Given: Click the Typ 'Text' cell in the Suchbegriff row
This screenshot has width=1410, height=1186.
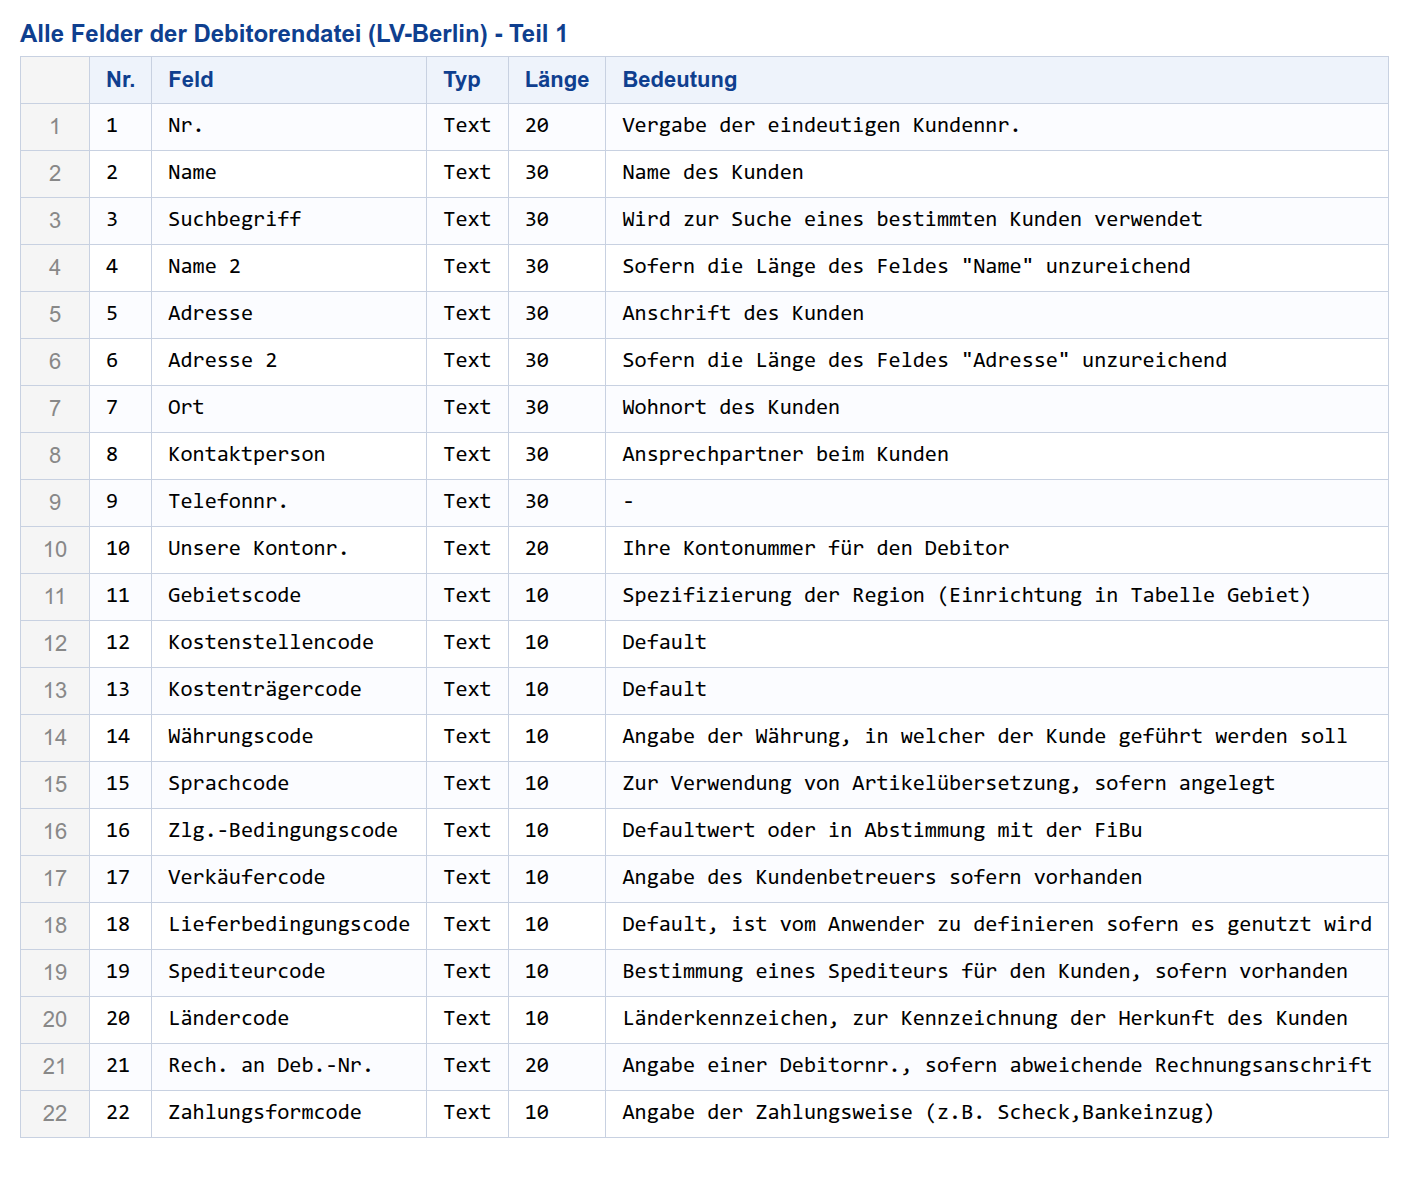Looking at the screenshot, I should 467,220.
